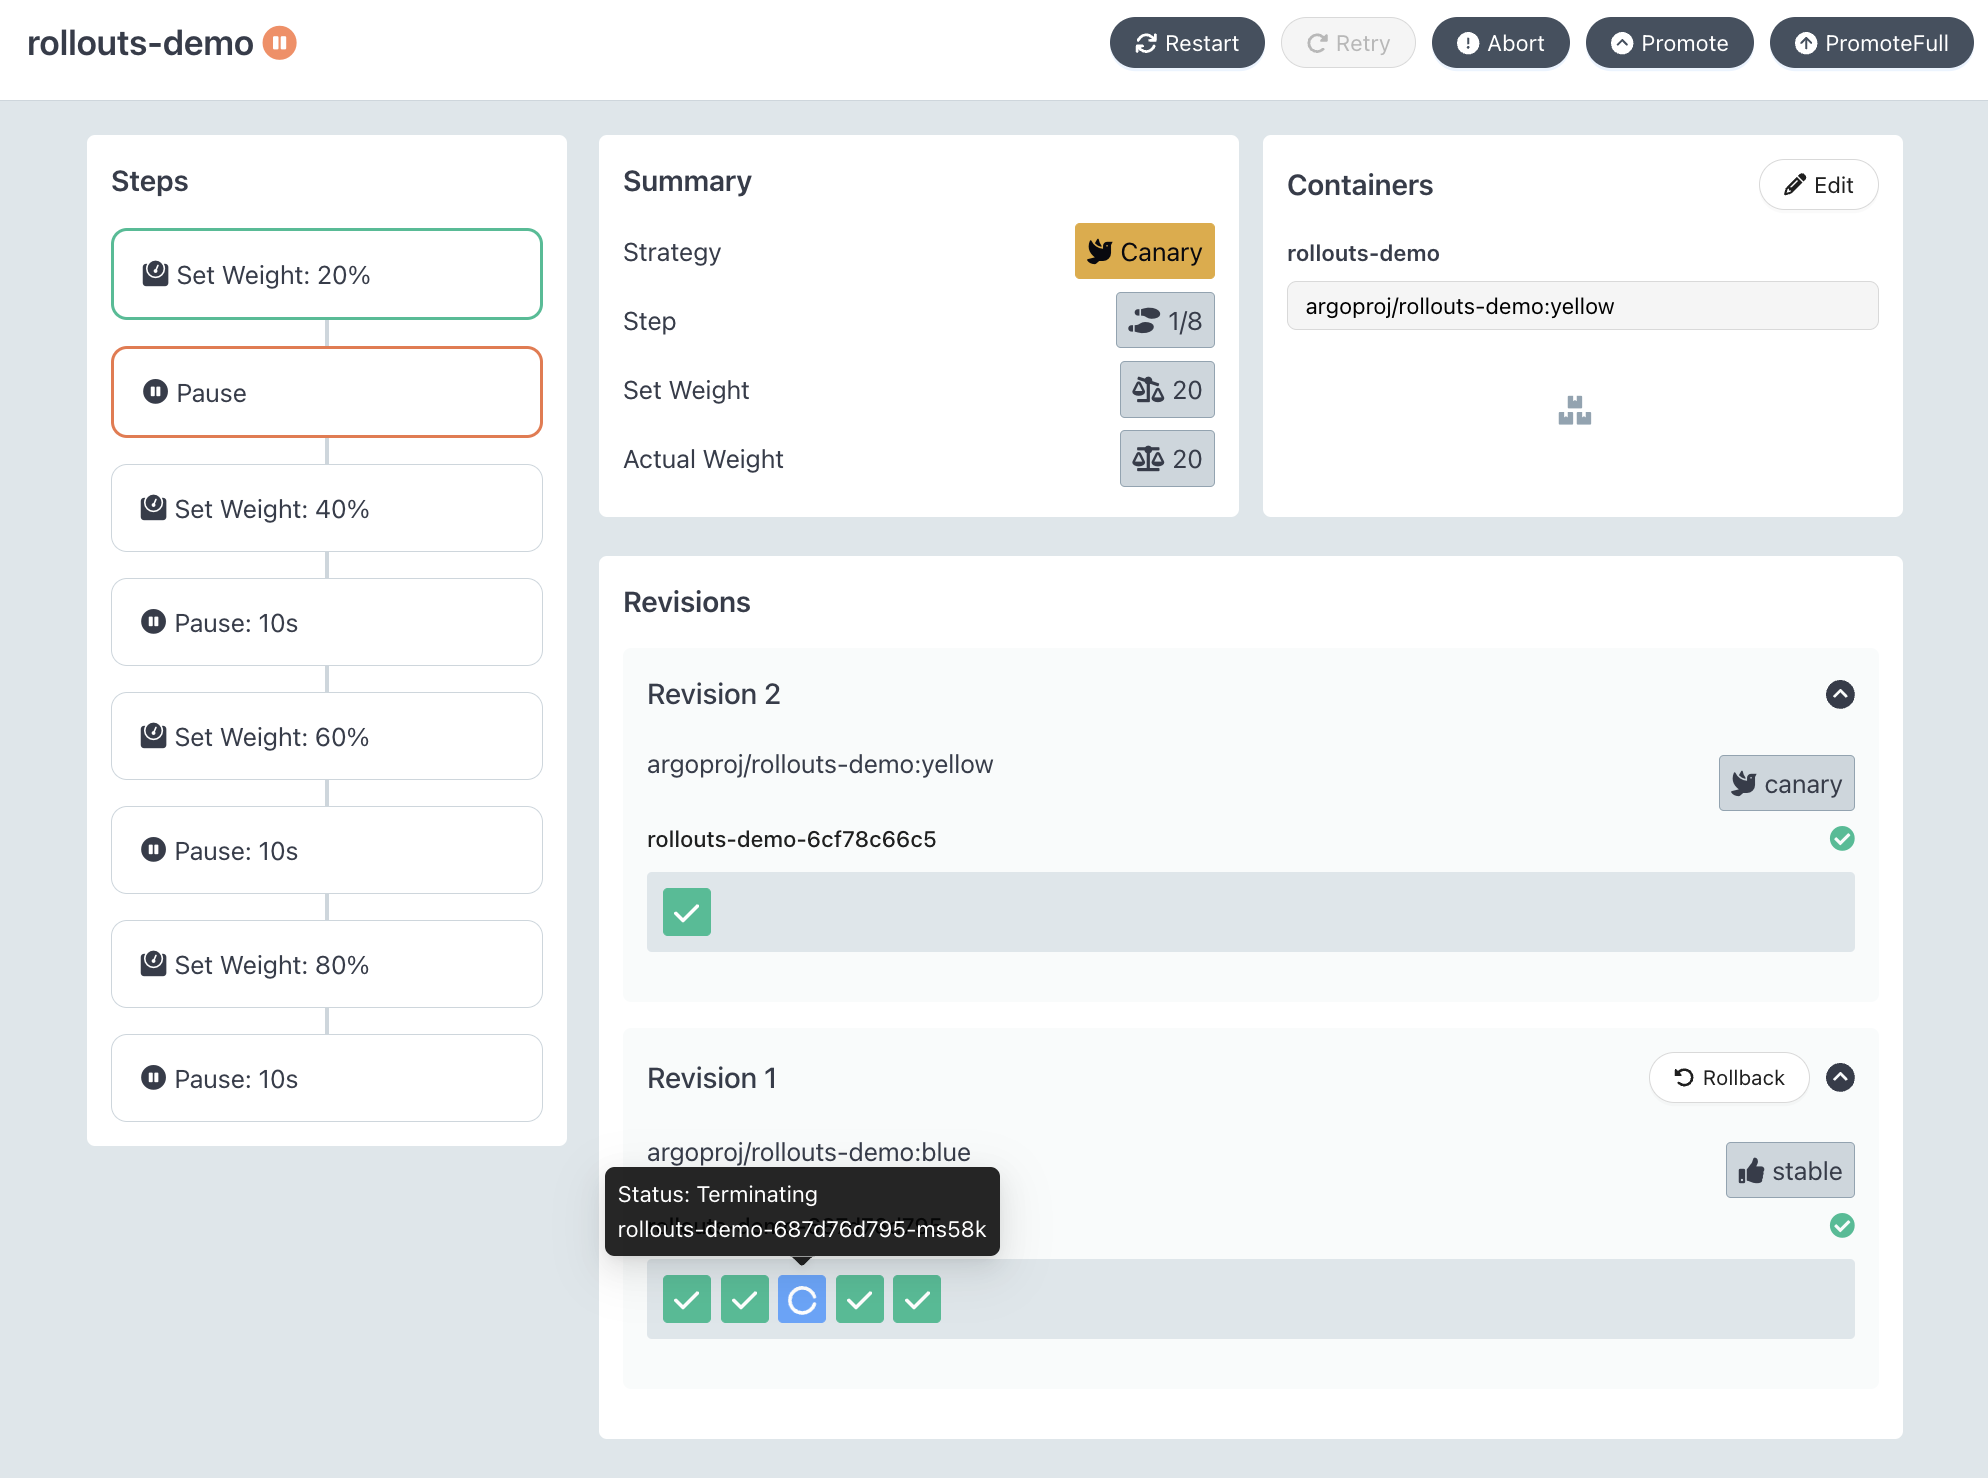The width and height of the screenshot is (1988, 1478).
Task: Click the step footprints icon showing 1/8
Action: [1143, 321]
